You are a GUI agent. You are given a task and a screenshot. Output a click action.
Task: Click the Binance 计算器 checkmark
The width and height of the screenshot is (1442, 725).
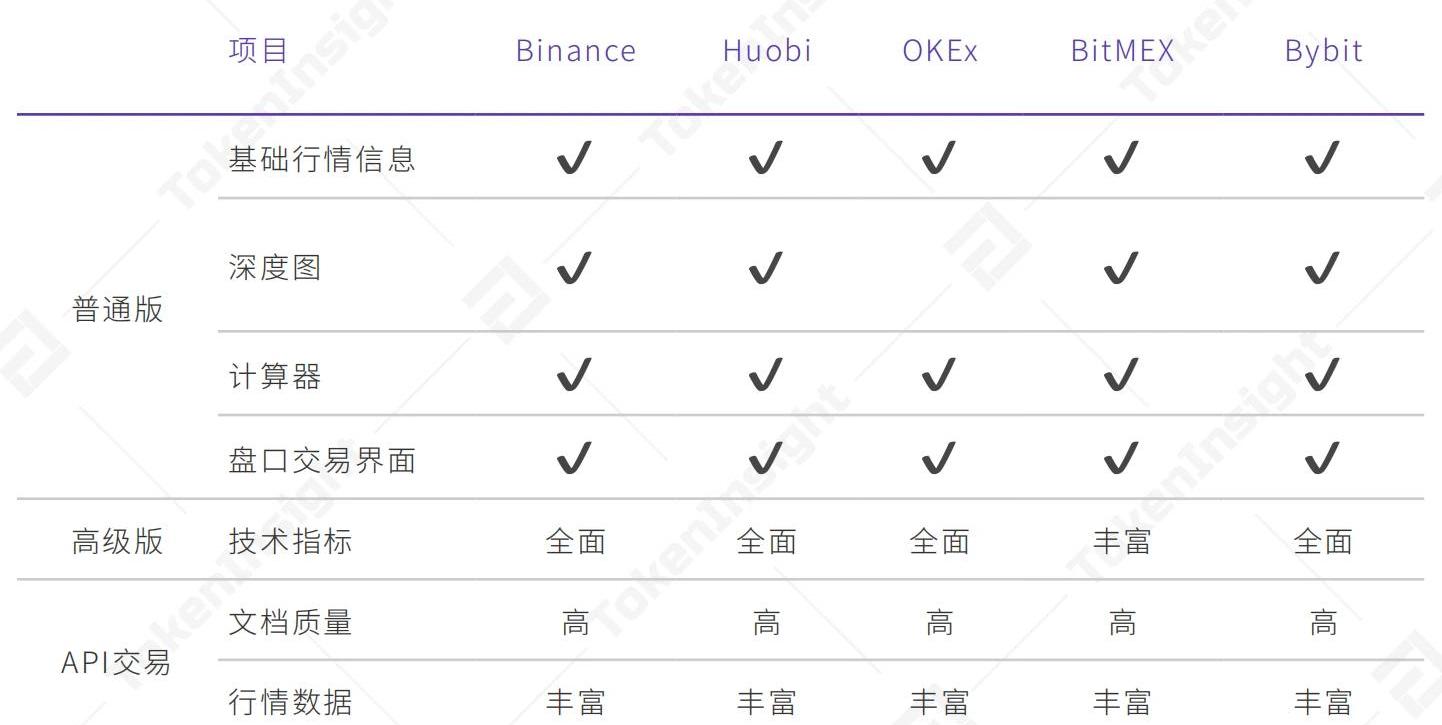tap(574, 376)
